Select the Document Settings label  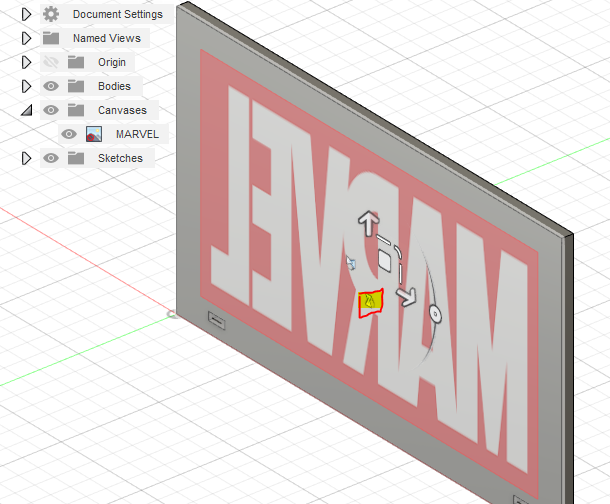[118, 14]
